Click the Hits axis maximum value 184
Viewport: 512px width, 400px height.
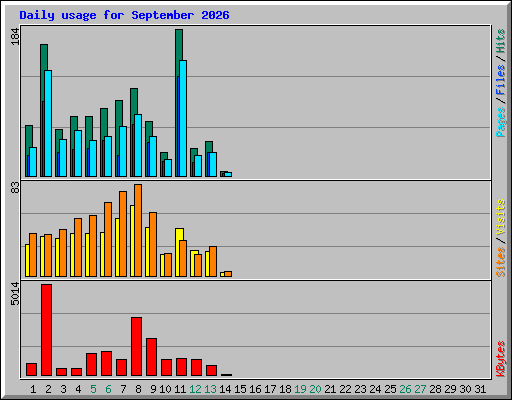pyautogui.click(x=15, y=37)
